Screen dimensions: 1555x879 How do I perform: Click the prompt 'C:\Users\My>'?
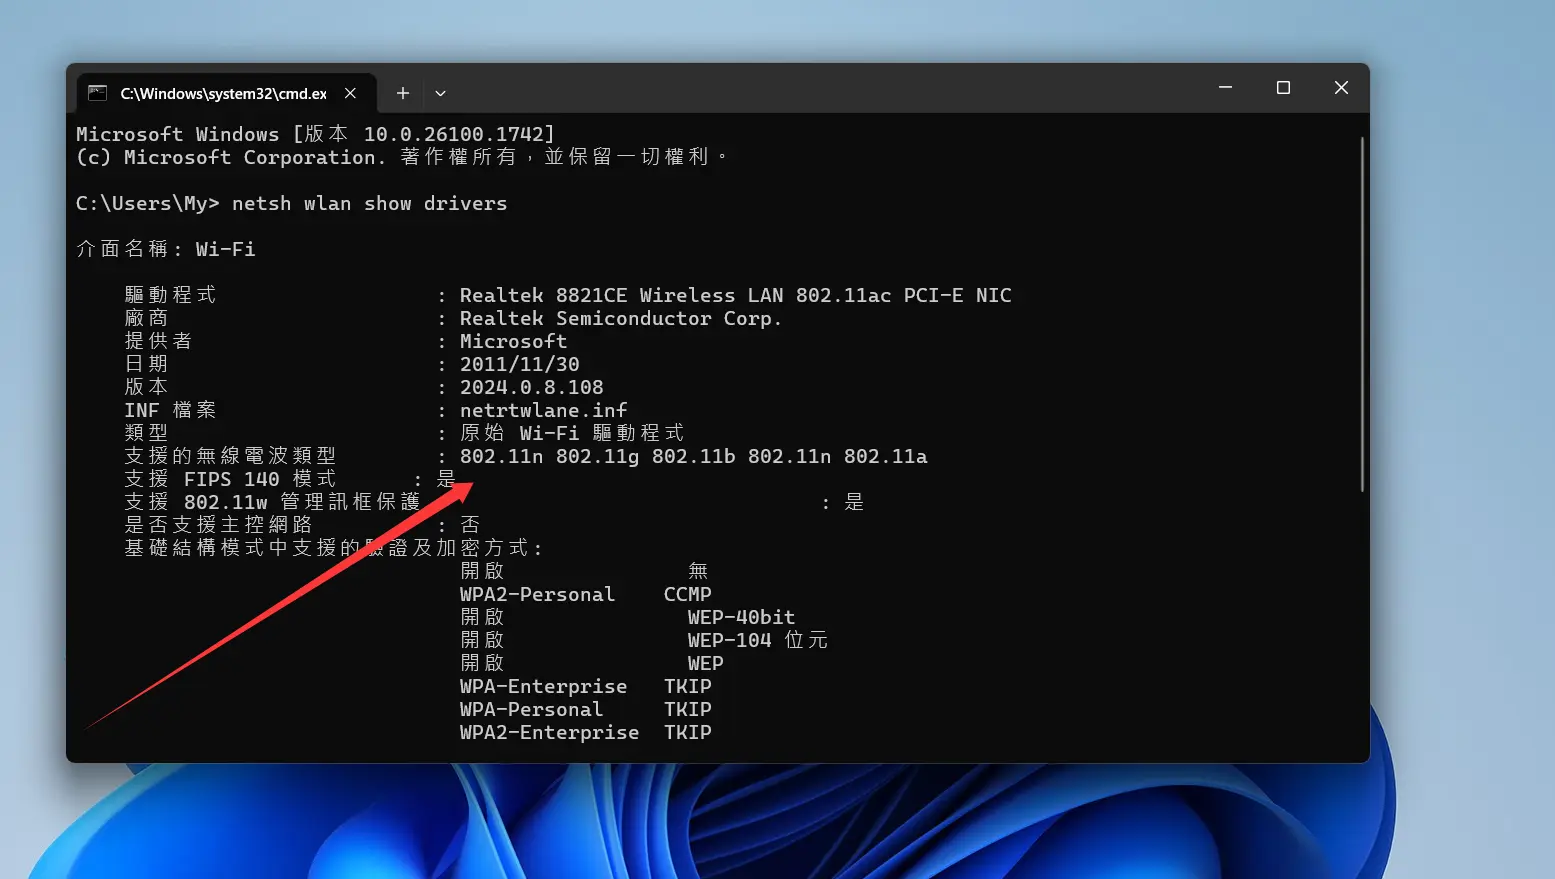tap(148, 203)
